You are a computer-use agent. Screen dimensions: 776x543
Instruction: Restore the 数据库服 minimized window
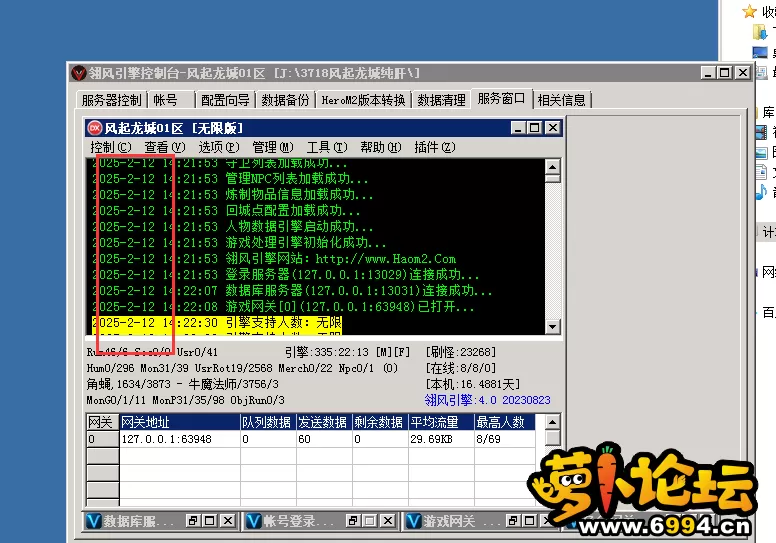[x=193, y=521]
